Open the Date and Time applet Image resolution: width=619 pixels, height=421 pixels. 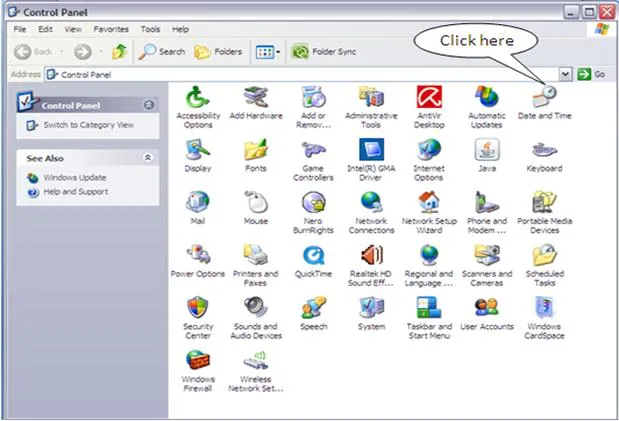[x=544, y=103]
